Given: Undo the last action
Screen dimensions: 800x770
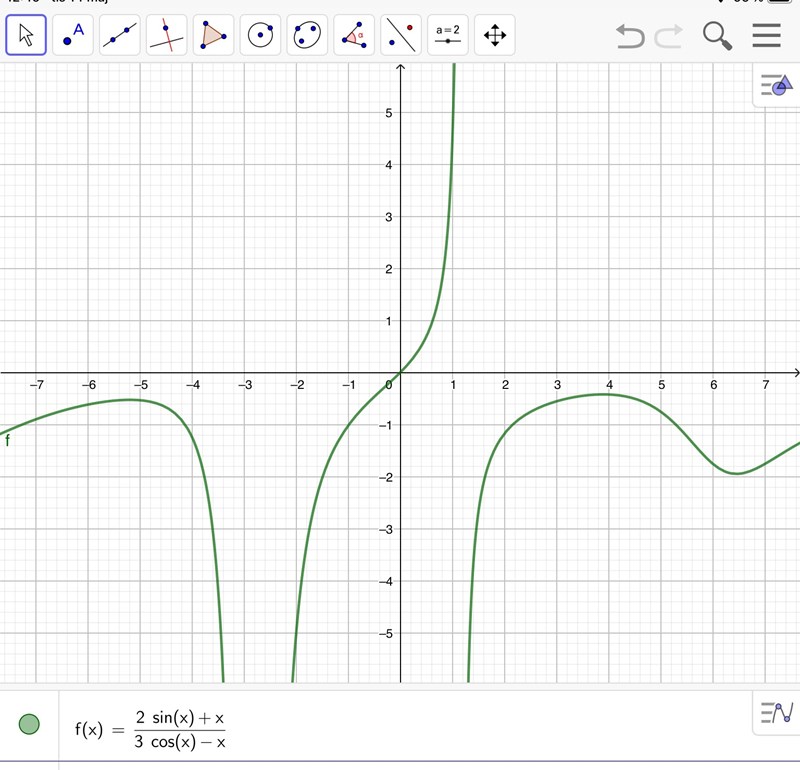Looking at the screenshot, I should click(x=630, y=37).
